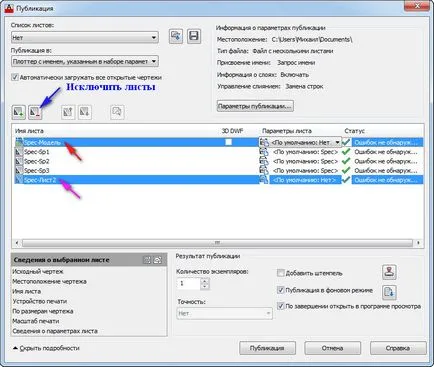Image resolution: width=434 pixels, height=367 pixels.
Task: Click page setup value of the Spec-Sp1 row
Action: click(x=305, y=152)
